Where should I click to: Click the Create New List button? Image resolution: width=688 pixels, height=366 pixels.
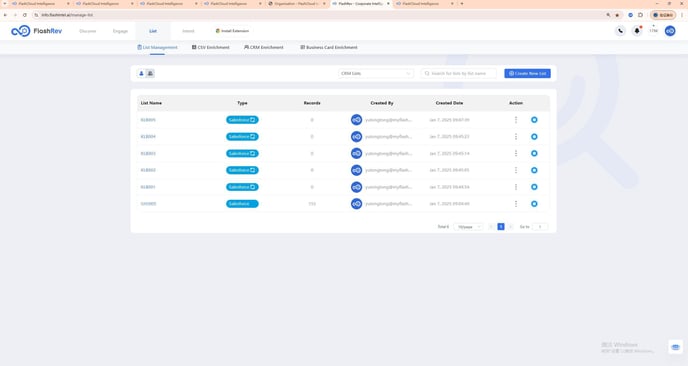point(527,73)
